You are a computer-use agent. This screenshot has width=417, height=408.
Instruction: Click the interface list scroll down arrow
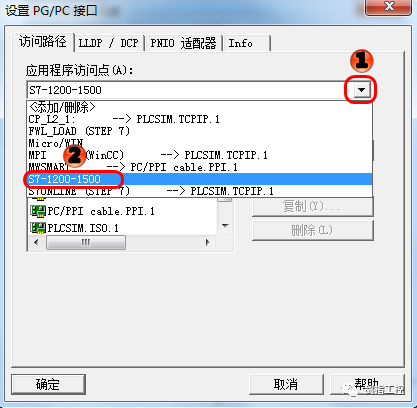click(x=225, y=226)
